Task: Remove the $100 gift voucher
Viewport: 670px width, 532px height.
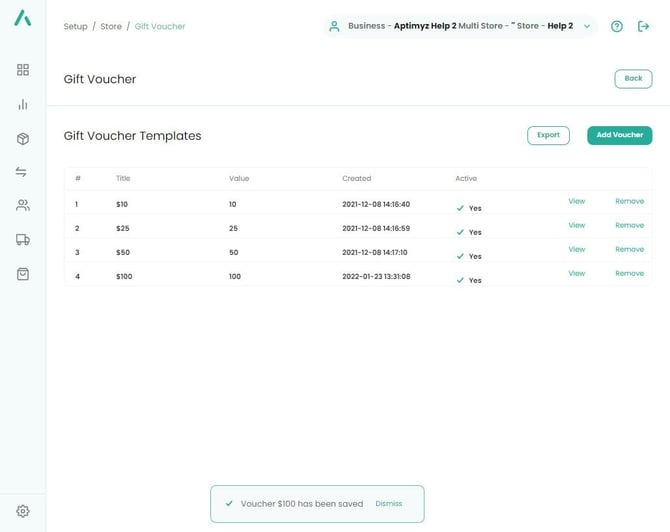Action: tap(629, 273)
